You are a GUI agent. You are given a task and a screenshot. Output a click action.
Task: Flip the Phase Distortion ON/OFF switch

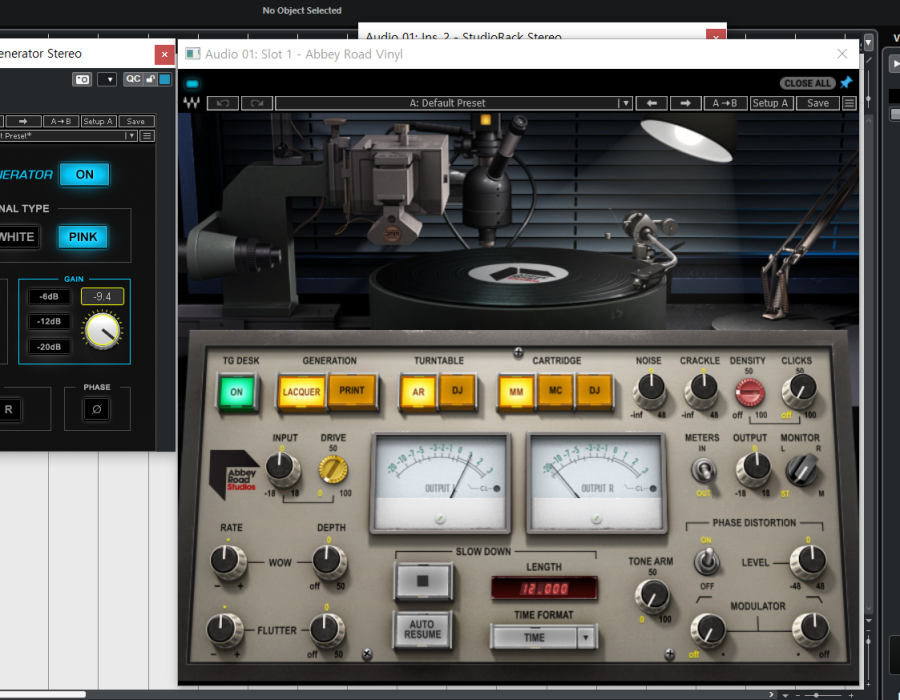click(x=707, y=562)
